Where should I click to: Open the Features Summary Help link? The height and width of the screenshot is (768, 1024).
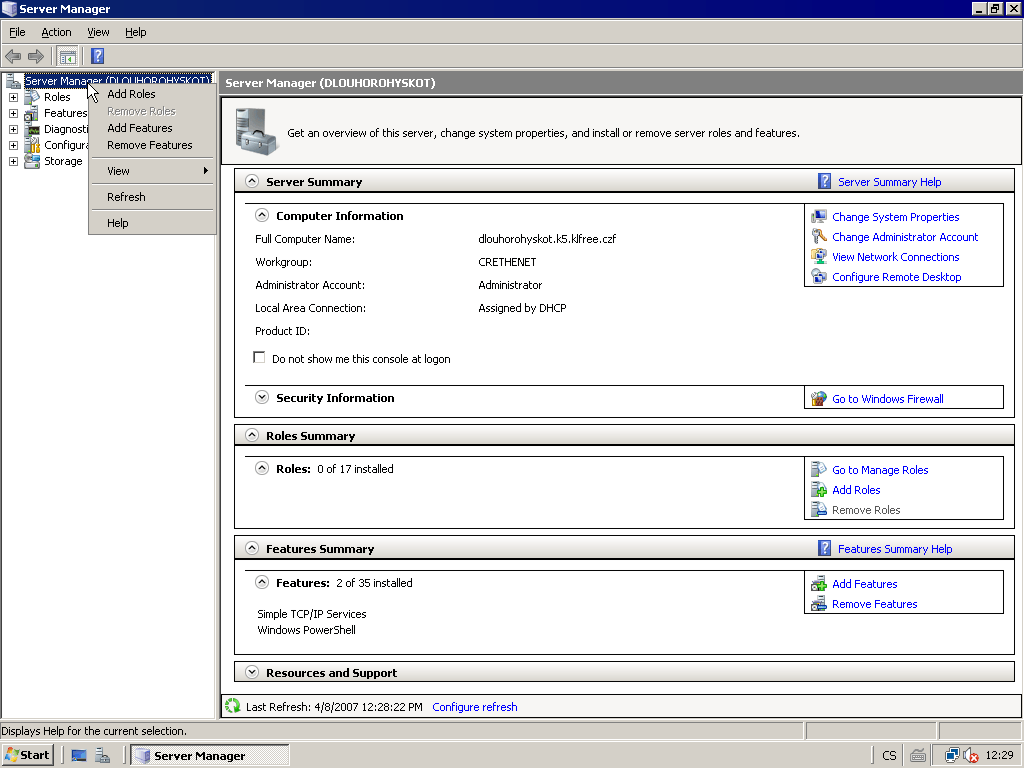click(895, 549)
